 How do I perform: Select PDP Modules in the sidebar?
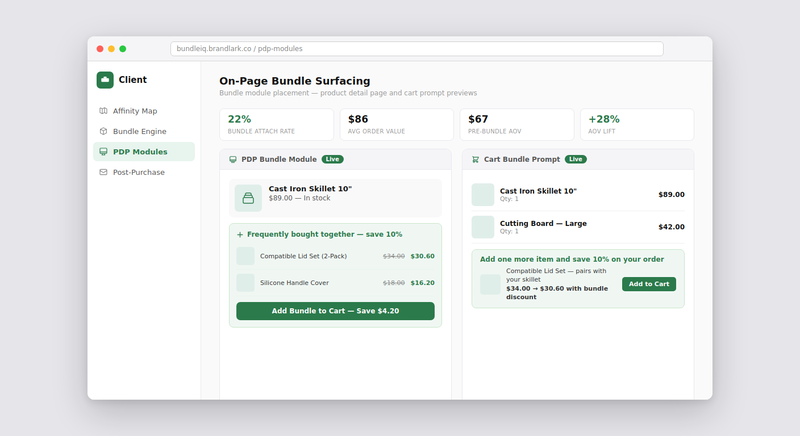[x=144, y=151]
